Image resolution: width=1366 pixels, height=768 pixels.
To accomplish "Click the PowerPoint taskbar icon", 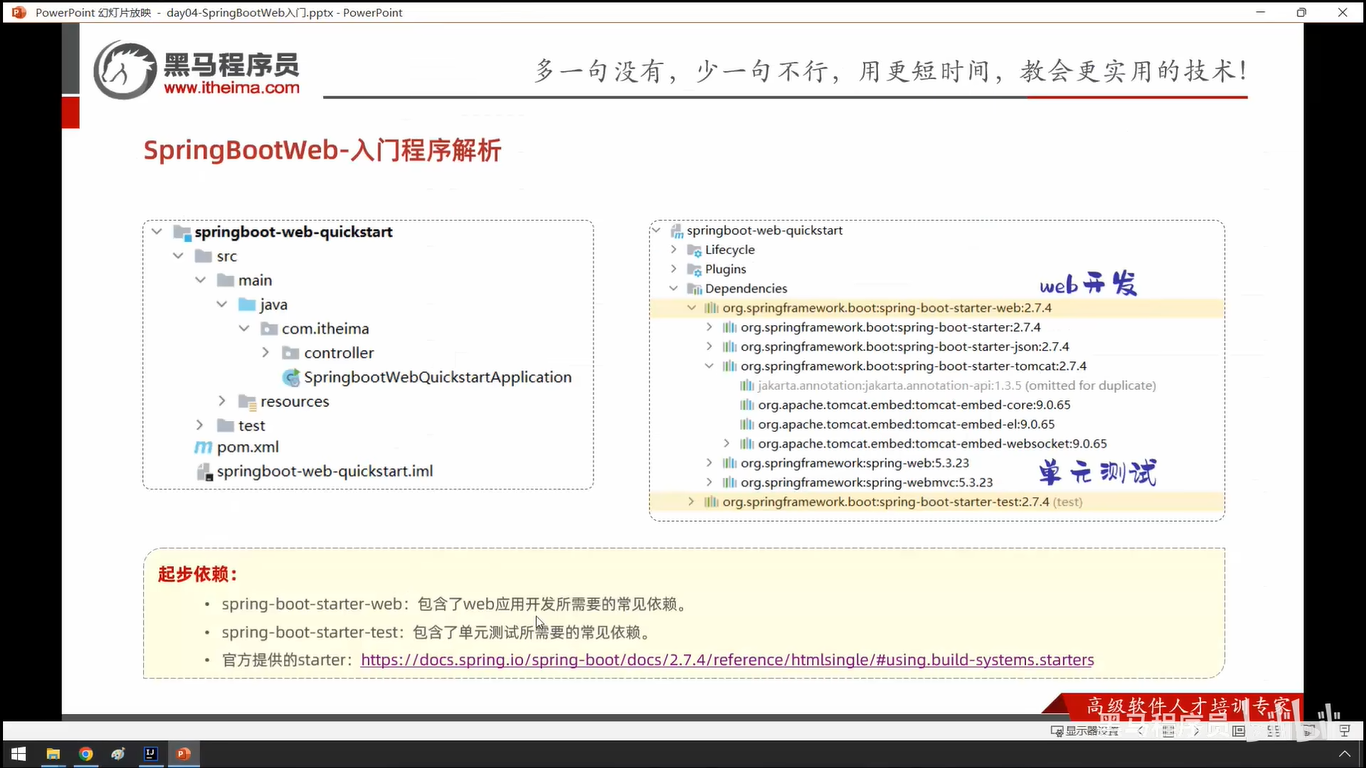I will (x=183, y=754).
